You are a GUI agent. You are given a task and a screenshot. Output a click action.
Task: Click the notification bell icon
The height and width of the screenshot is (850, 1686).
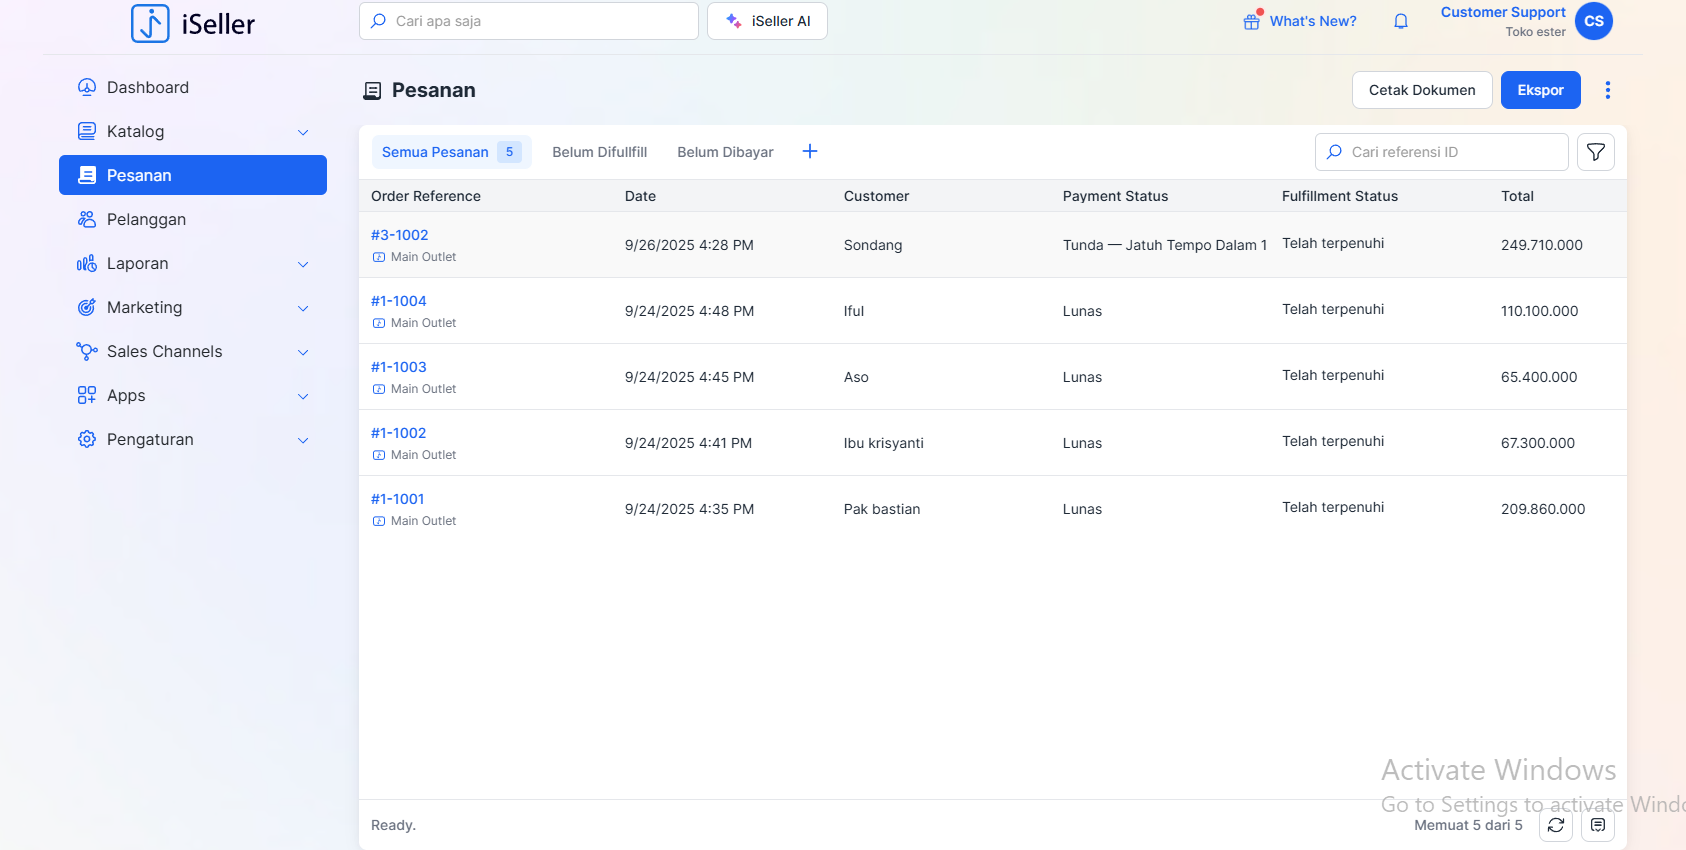[1401, 21]
